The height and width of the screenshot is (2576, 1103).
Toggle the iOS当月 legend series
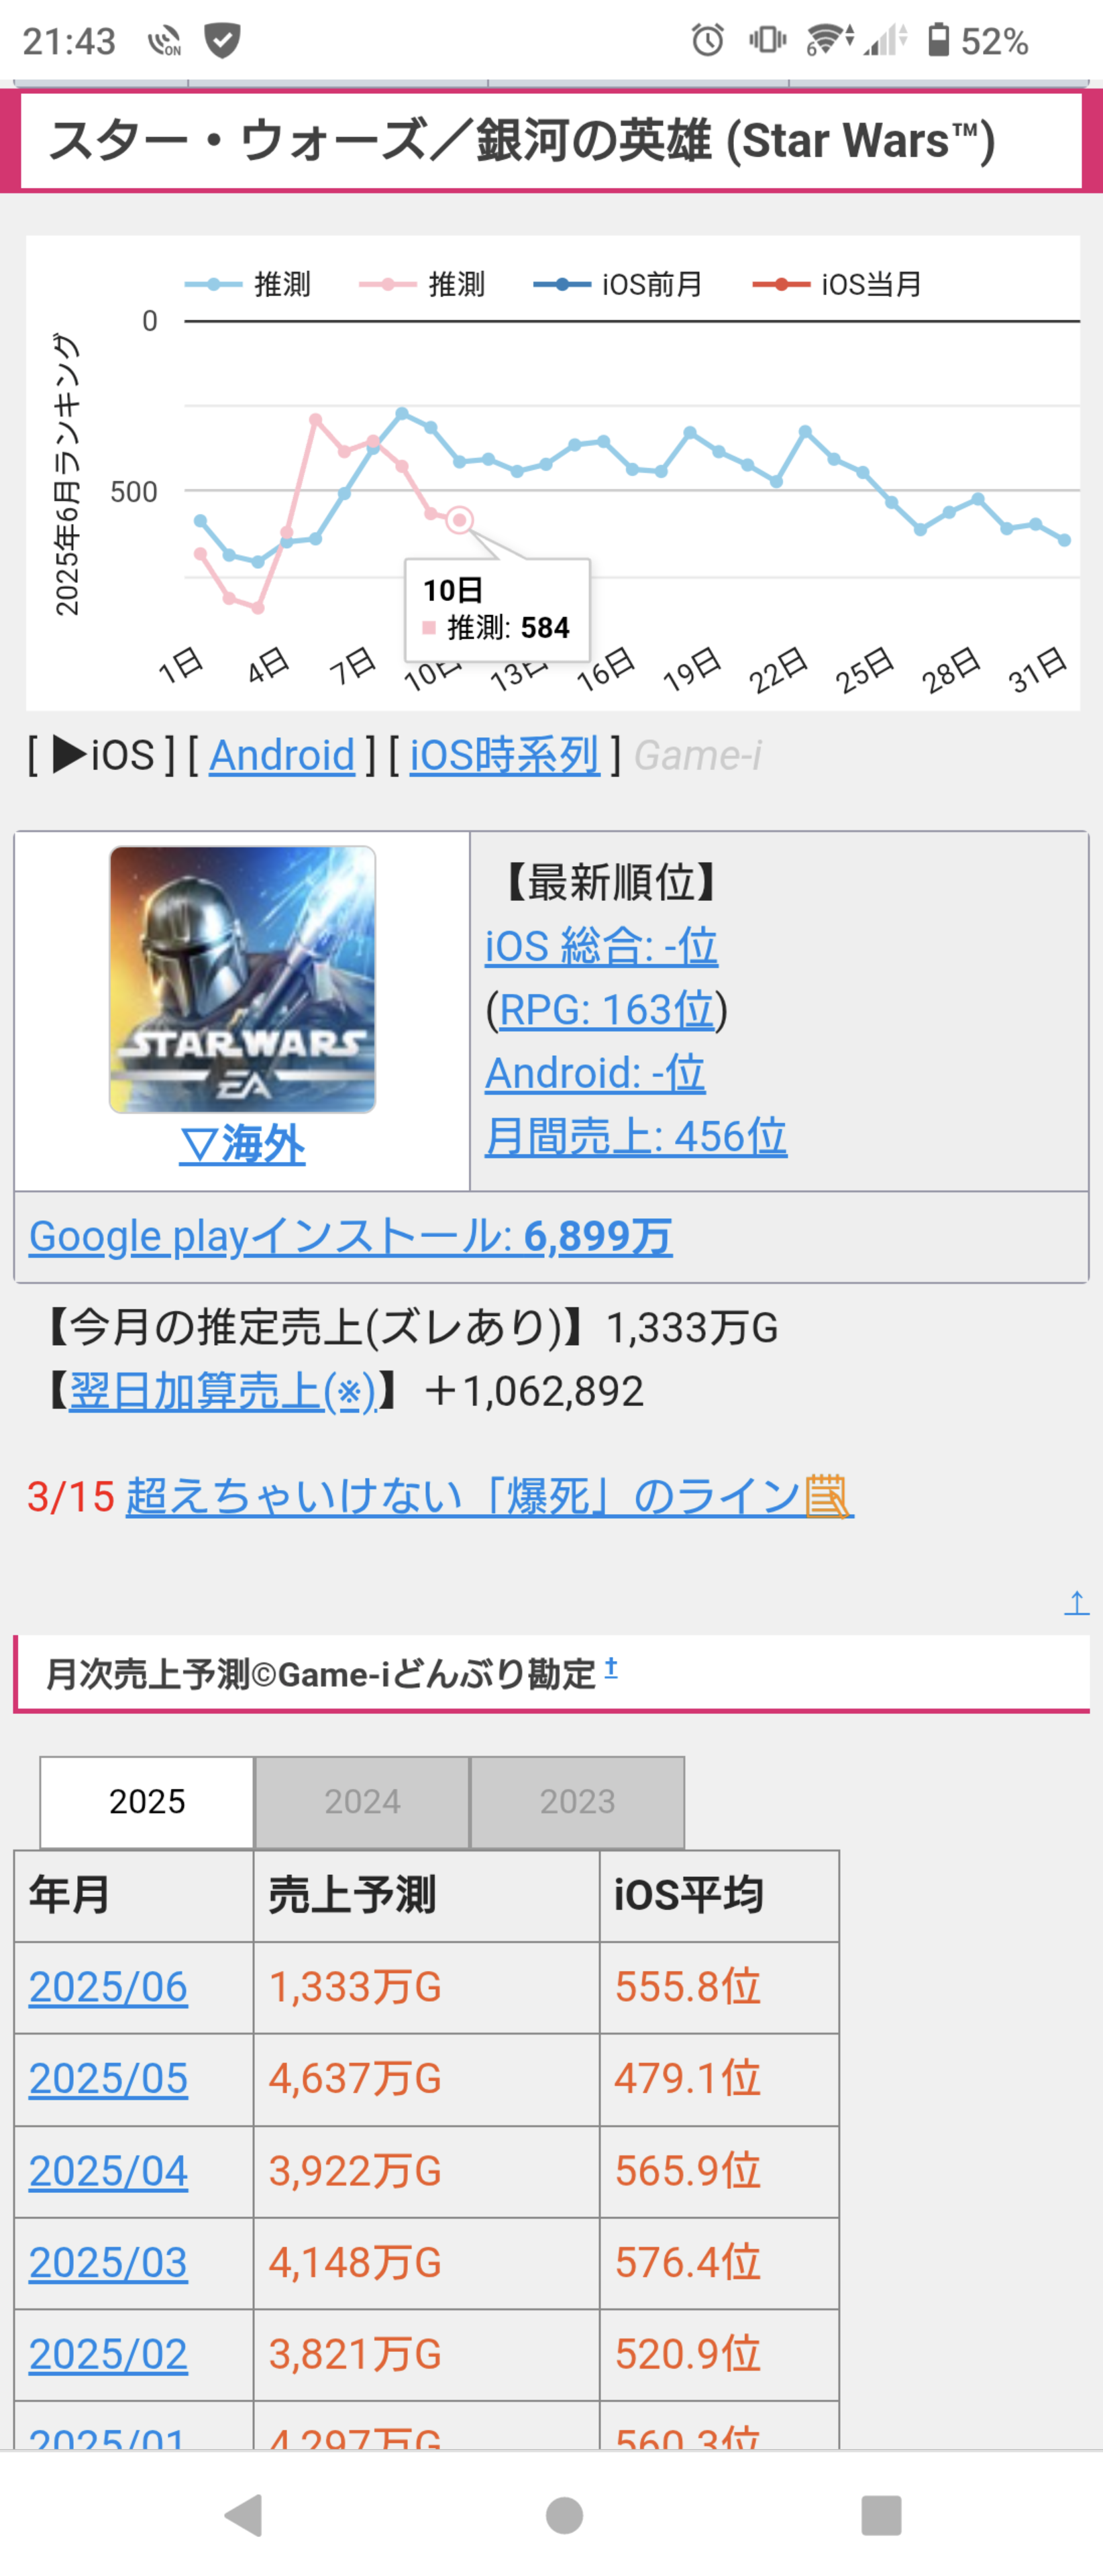point(837,284)
